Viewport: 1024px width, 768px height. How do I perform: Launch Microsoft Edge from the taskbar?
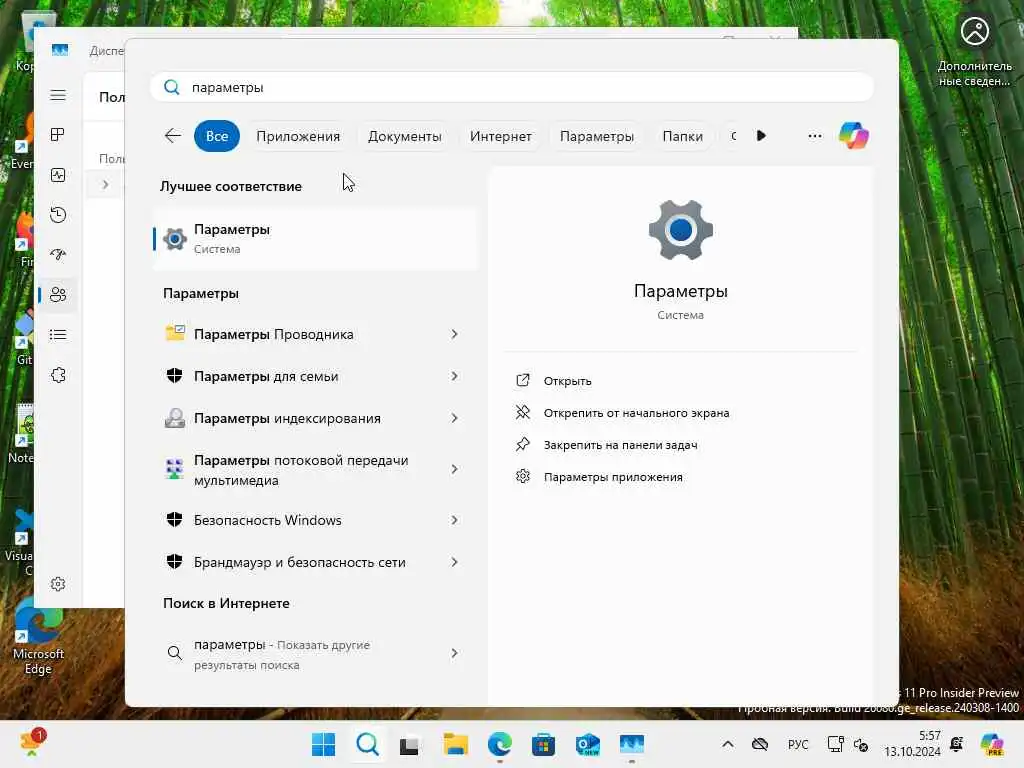point(500,744)
